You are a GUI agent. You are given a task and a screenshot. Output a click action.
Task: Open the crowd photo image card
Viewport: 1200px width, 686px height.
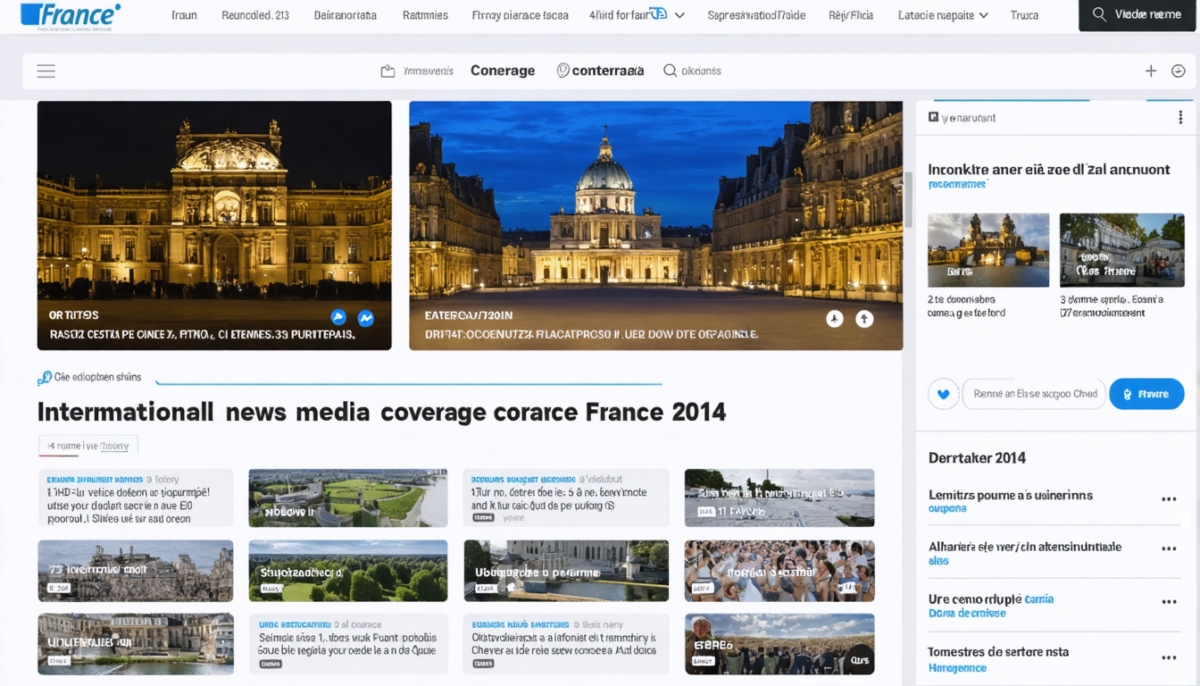coord(779,571)
